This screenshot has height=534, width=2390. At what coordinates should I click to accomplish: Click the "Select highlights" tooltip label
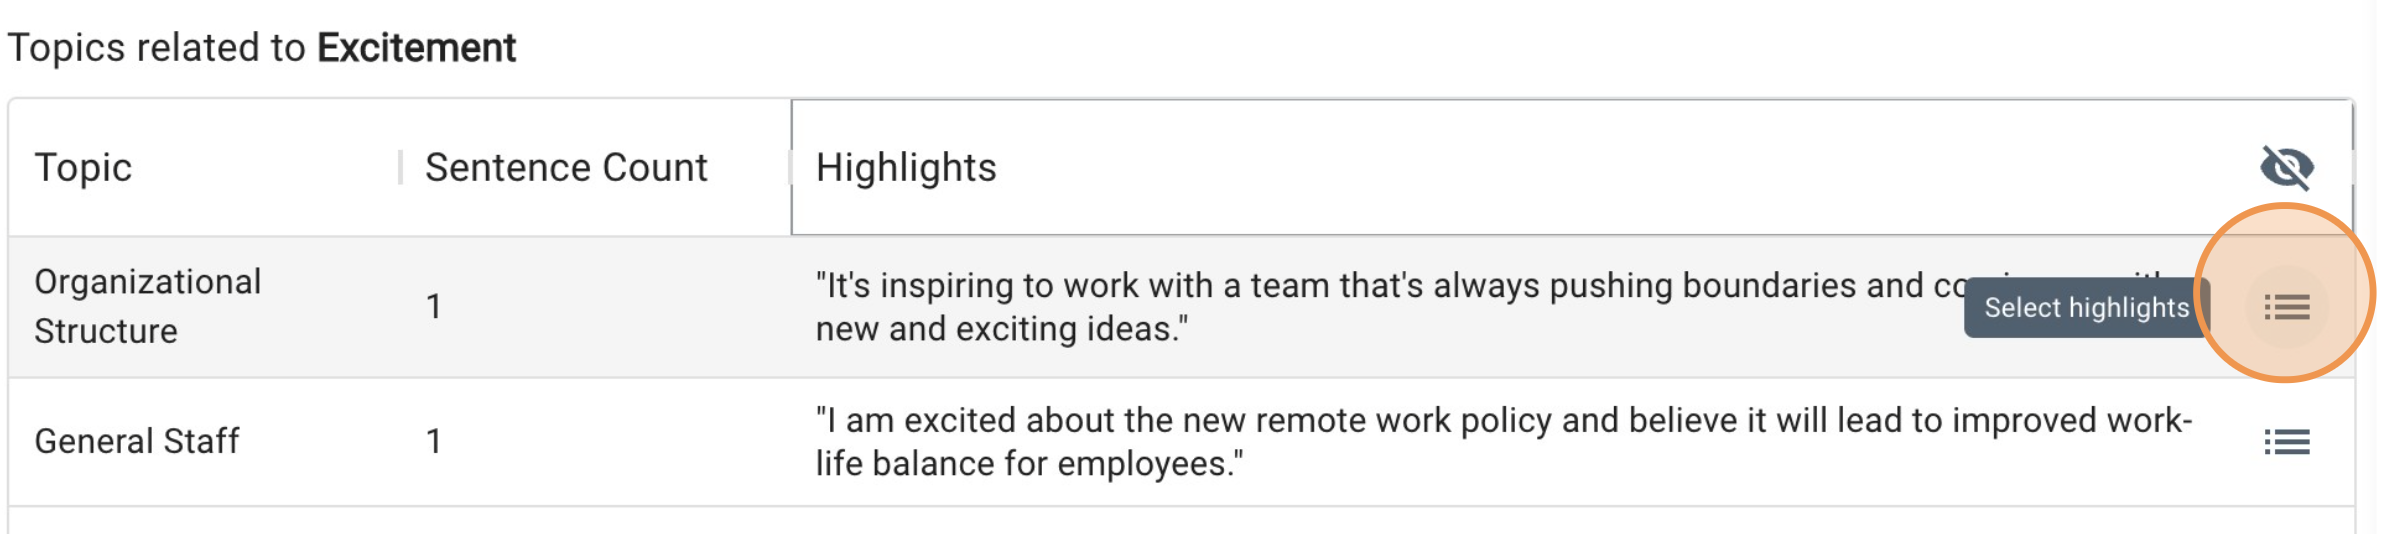click(x=2086, y=308)
